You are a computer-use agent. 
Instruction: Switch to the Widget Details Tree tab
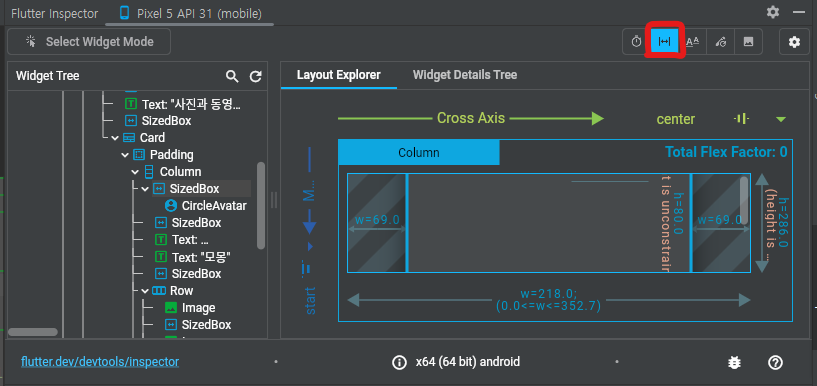click(x=465, y=75)
